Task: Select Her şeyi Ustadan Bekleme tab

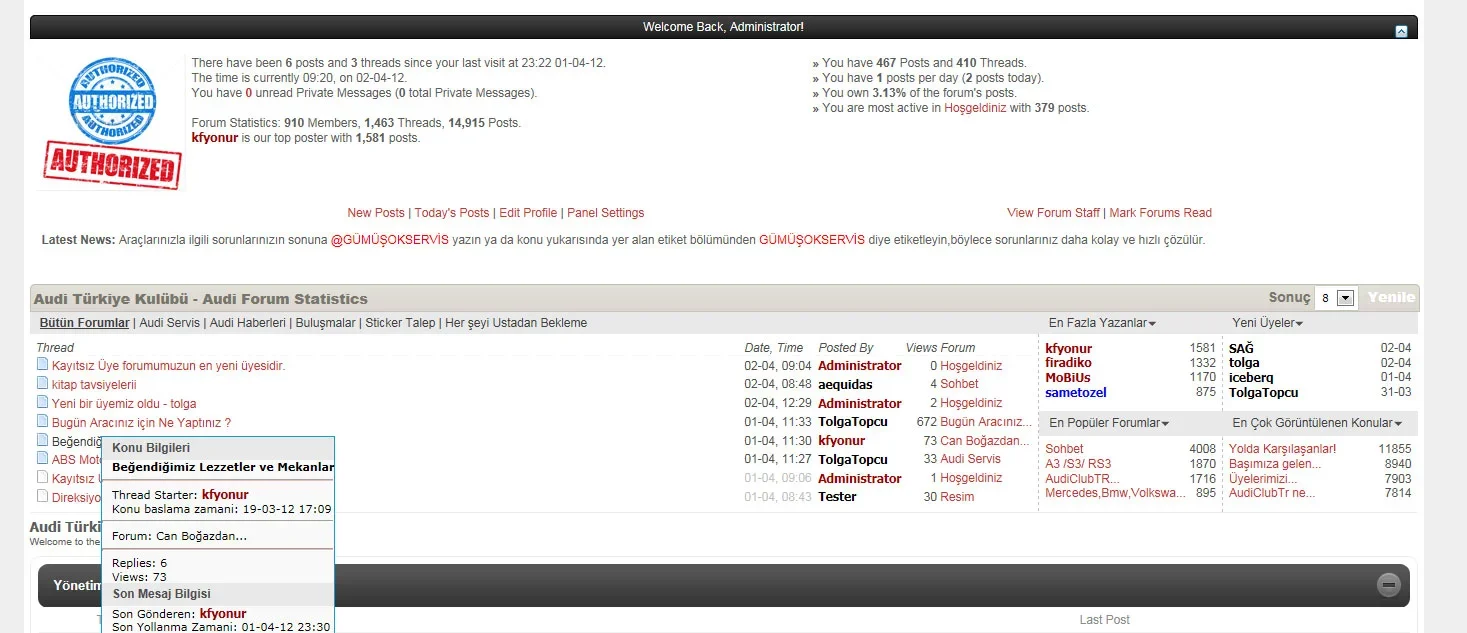Action: click(x=516, y=323)
